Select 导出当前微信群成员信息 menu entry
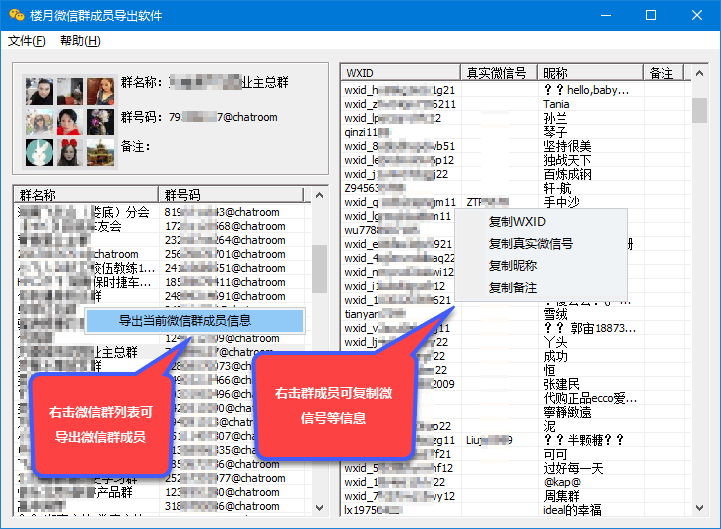721x529 pixels. [x=194, y=321]
